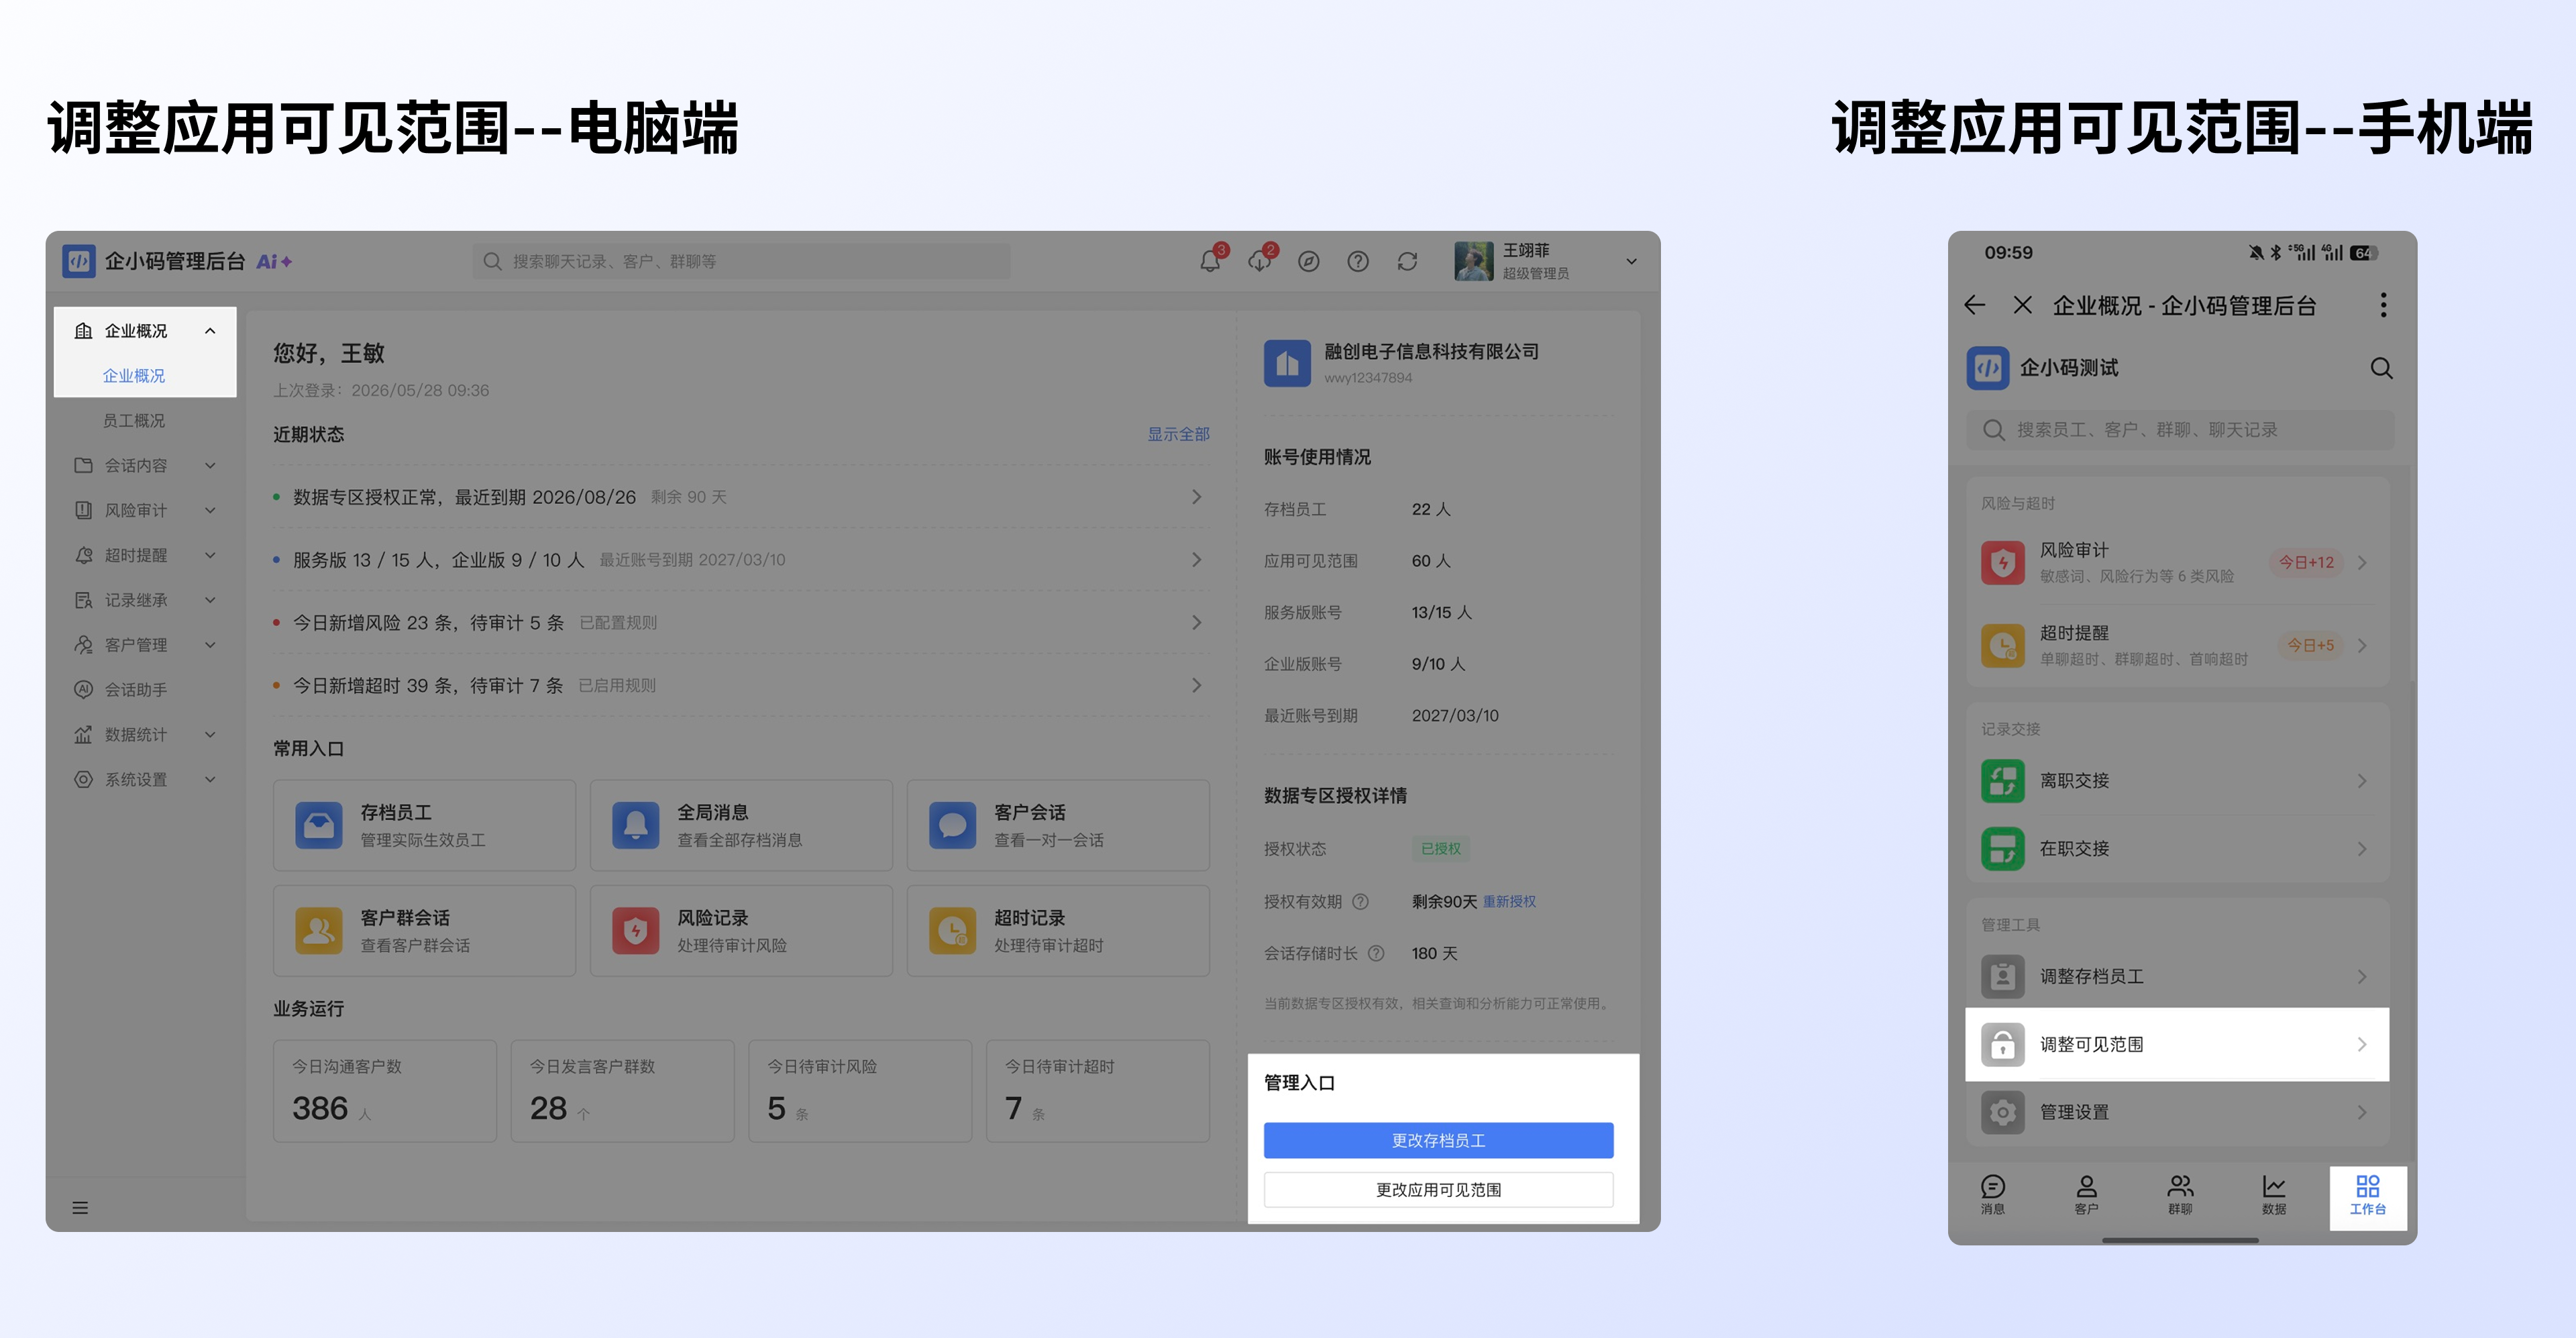Open the user account dropdown for 王翊菲
2576x1338 pixels.
(1631, 262)
